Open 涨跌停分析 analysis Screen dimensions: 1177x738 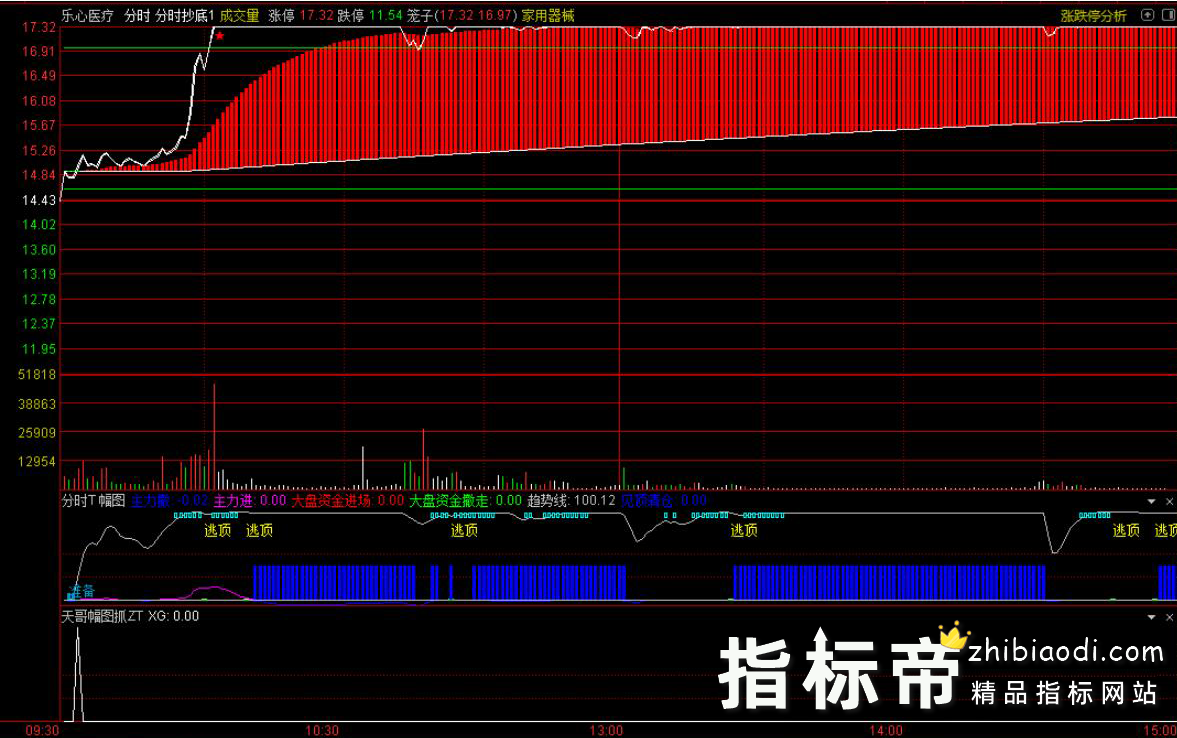(1093, 16)
